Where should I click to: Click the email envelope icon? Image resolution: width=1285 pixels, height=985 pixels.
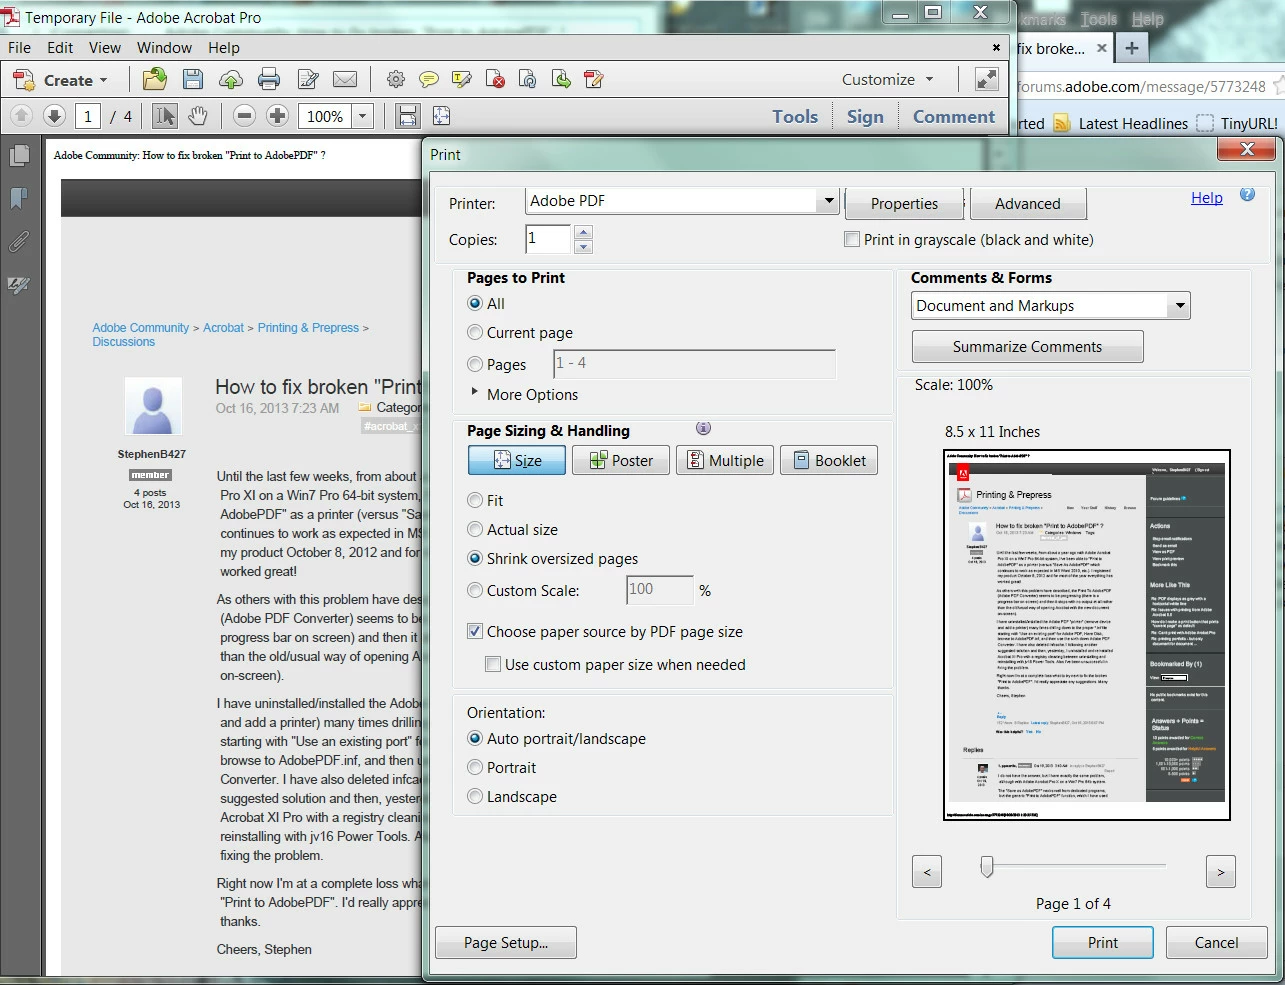(x=345, y=80)
